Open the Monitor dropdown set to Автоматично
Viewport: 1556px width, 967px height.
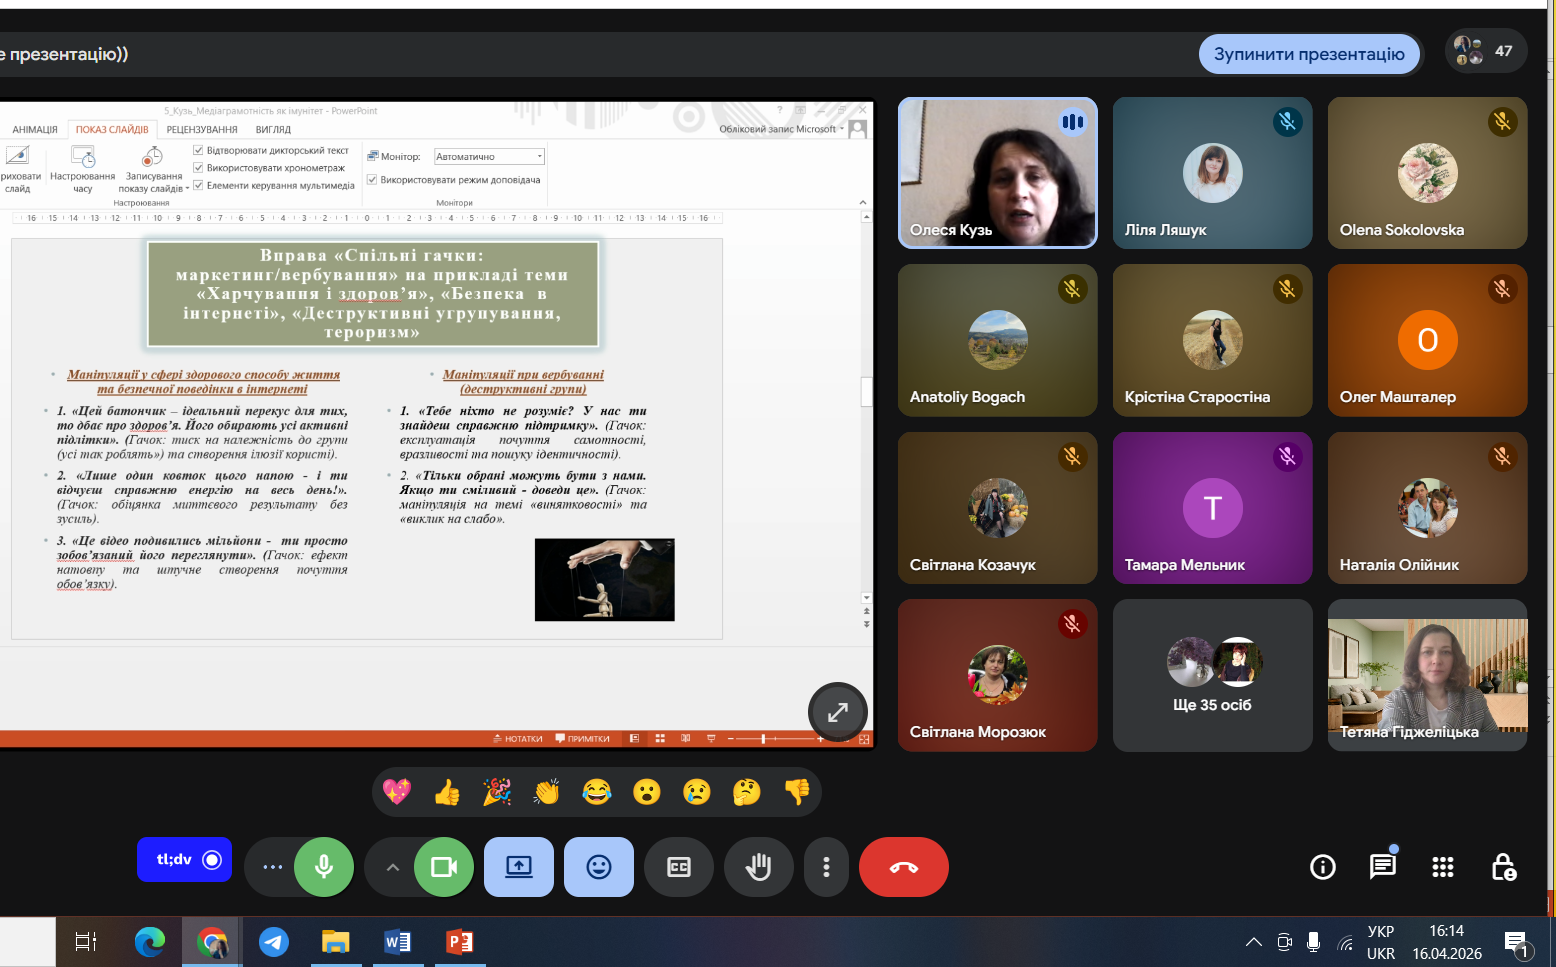pyautogui.click(x=489, y=157)
